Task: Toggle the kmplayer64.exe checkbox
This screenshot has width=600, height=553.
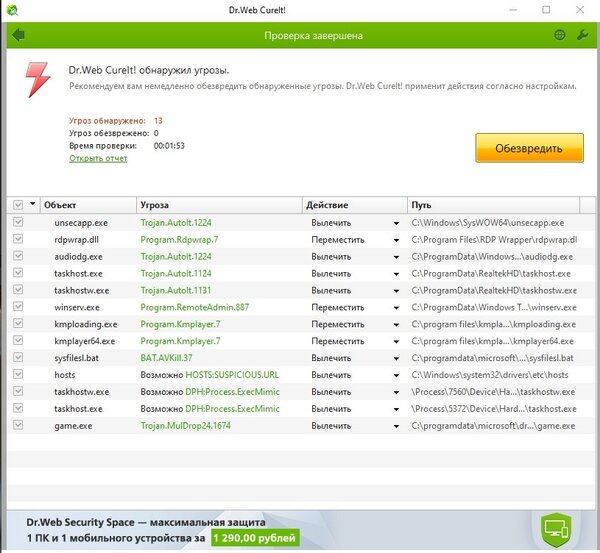Action: [18, 341]
